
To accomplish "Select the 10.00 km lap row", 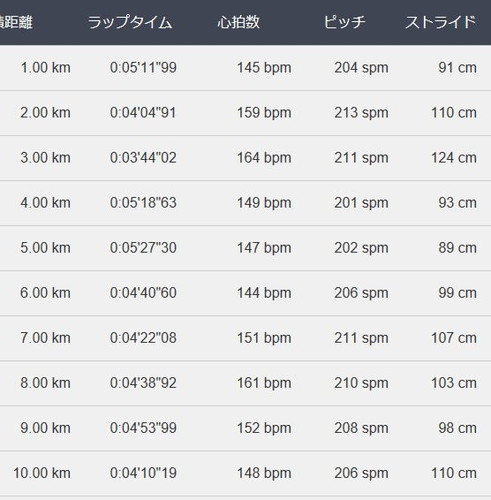I will 245,473.
